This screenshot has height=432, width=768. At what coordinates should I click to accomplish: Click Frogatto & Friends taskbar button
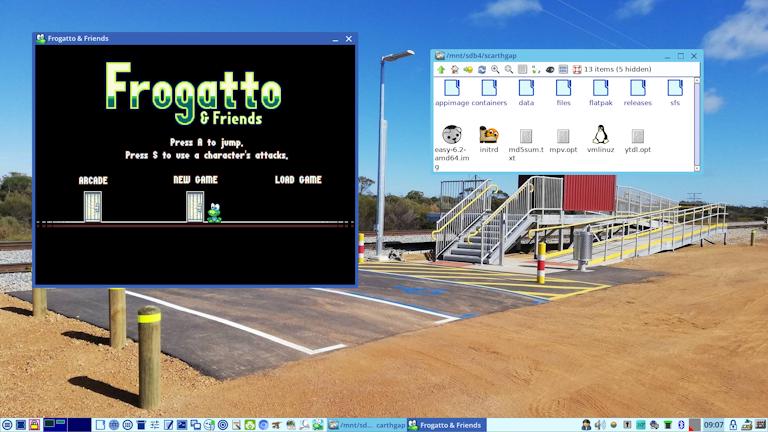click(x=446, y=425)
